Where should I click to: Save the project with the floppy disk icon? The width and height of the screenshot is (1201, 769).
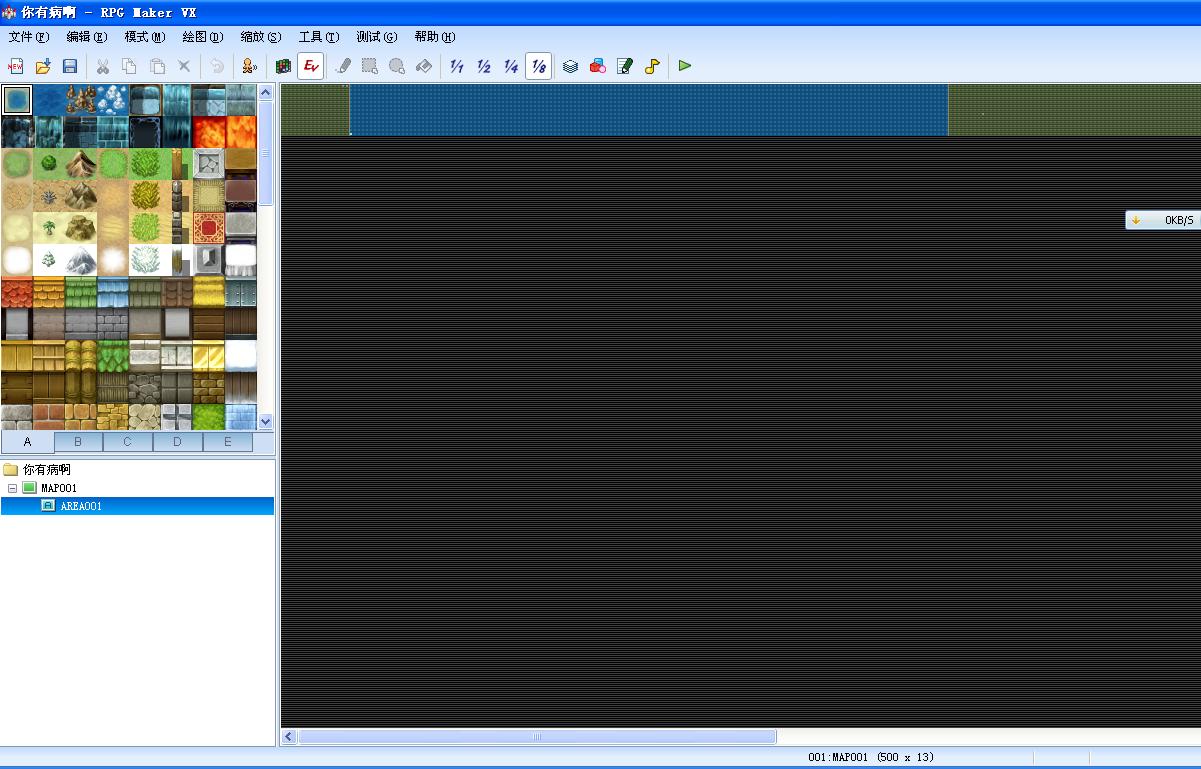(70, 66)
